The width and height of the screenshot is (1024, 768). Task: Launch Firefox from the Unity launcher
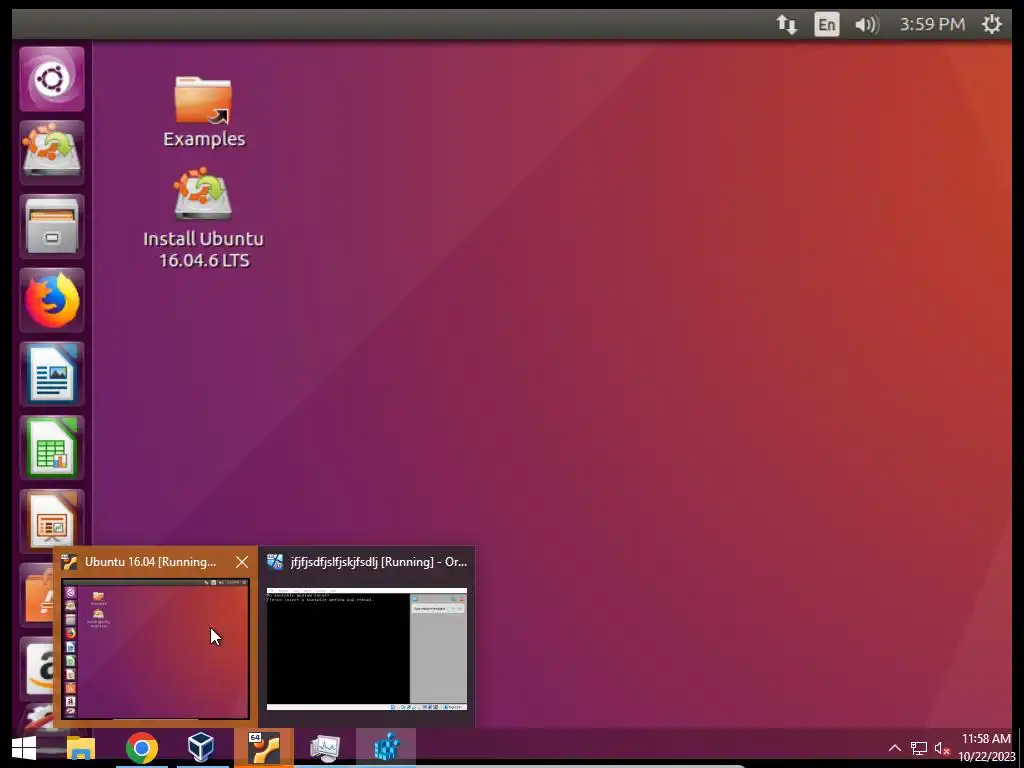coord(52,300)
